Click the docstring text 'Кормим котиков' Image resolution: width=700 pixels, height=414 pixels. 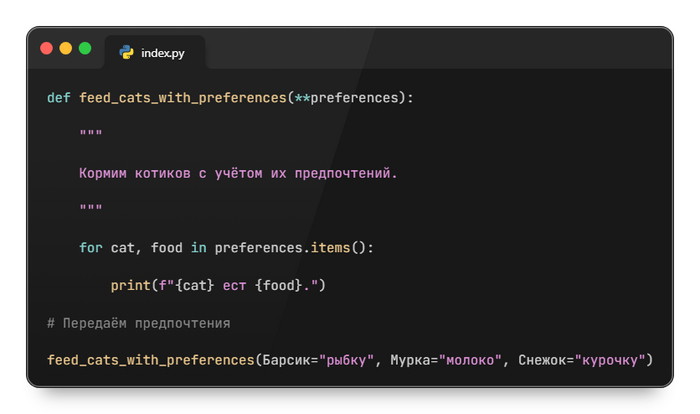pyautogui.click(x=135, y=173)
